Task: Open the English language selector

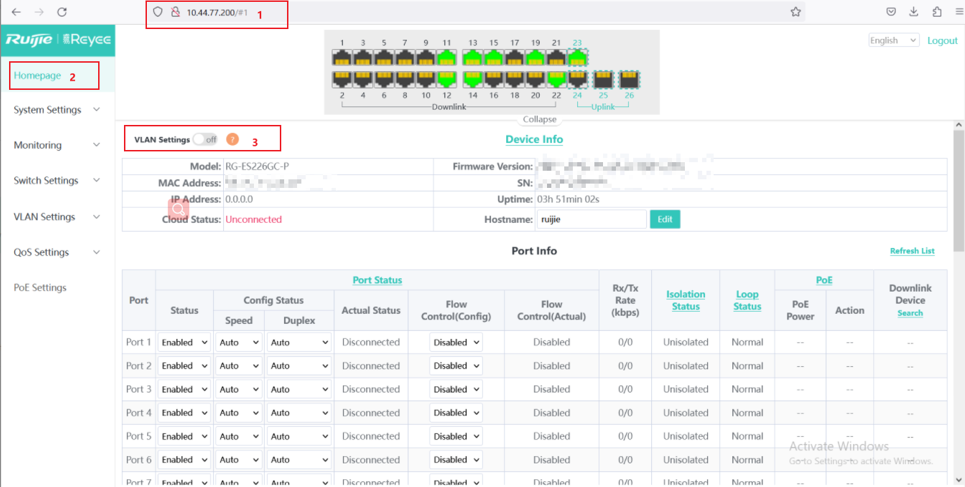Action: tap(893, 41)
